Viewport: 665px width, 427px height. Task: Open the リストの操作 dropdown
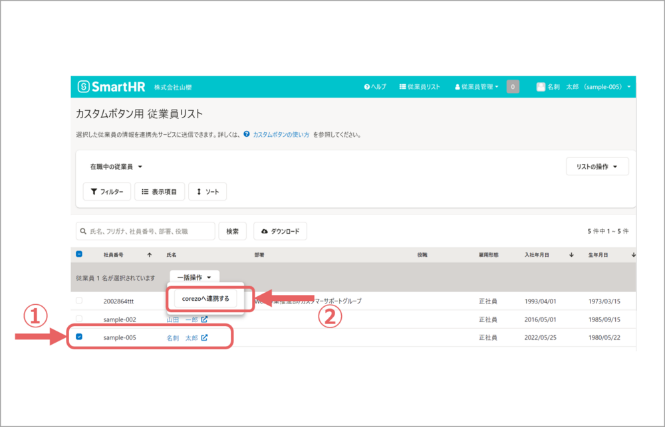click(x=596, y=167)
